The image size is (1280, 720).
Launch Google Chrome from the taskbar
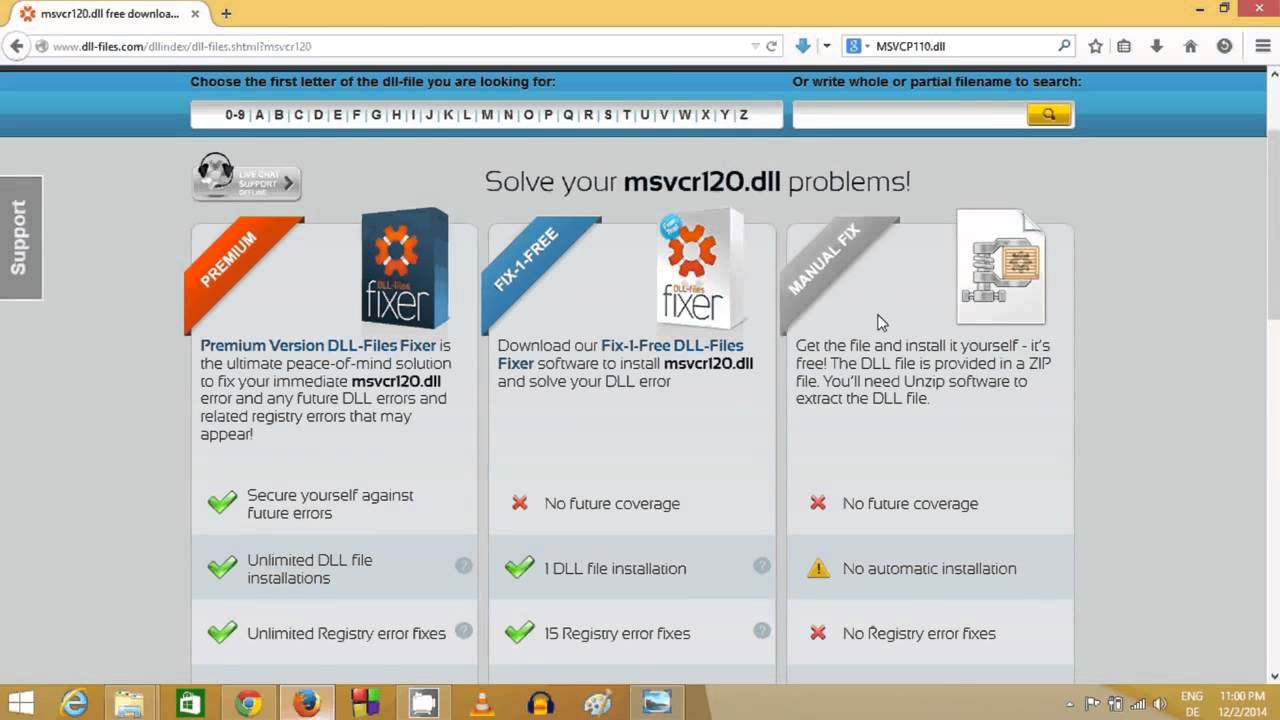248,703
